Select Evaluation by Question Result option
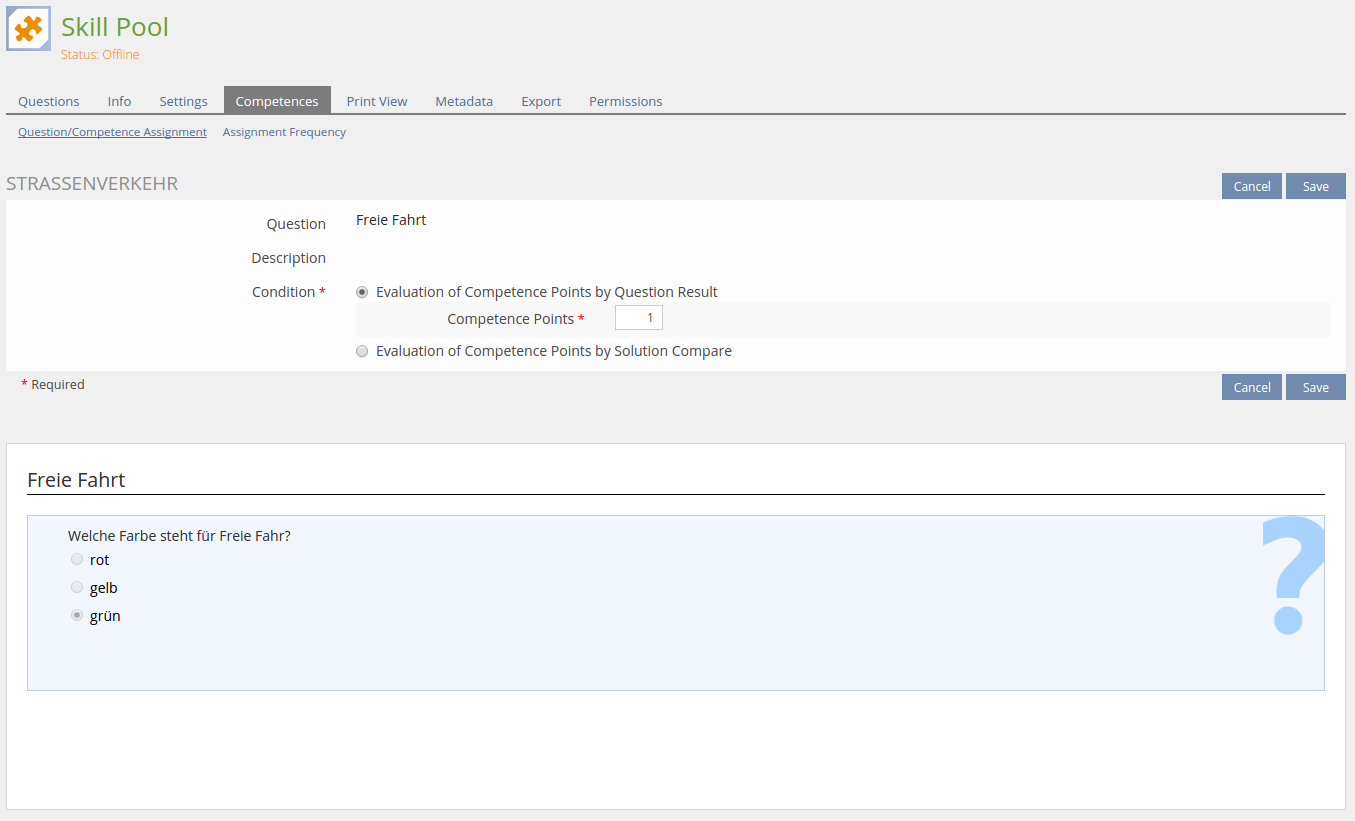The height and width of the screenshot is (821, 1355). (x=362, y=292)
